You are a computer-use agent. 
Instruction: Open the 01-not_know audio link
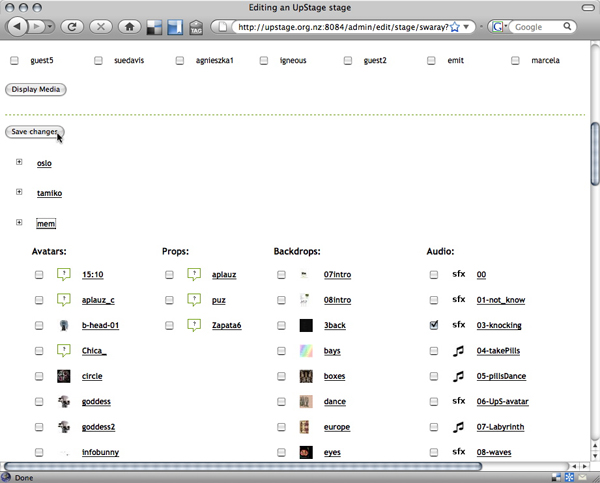tap(501, 300)
